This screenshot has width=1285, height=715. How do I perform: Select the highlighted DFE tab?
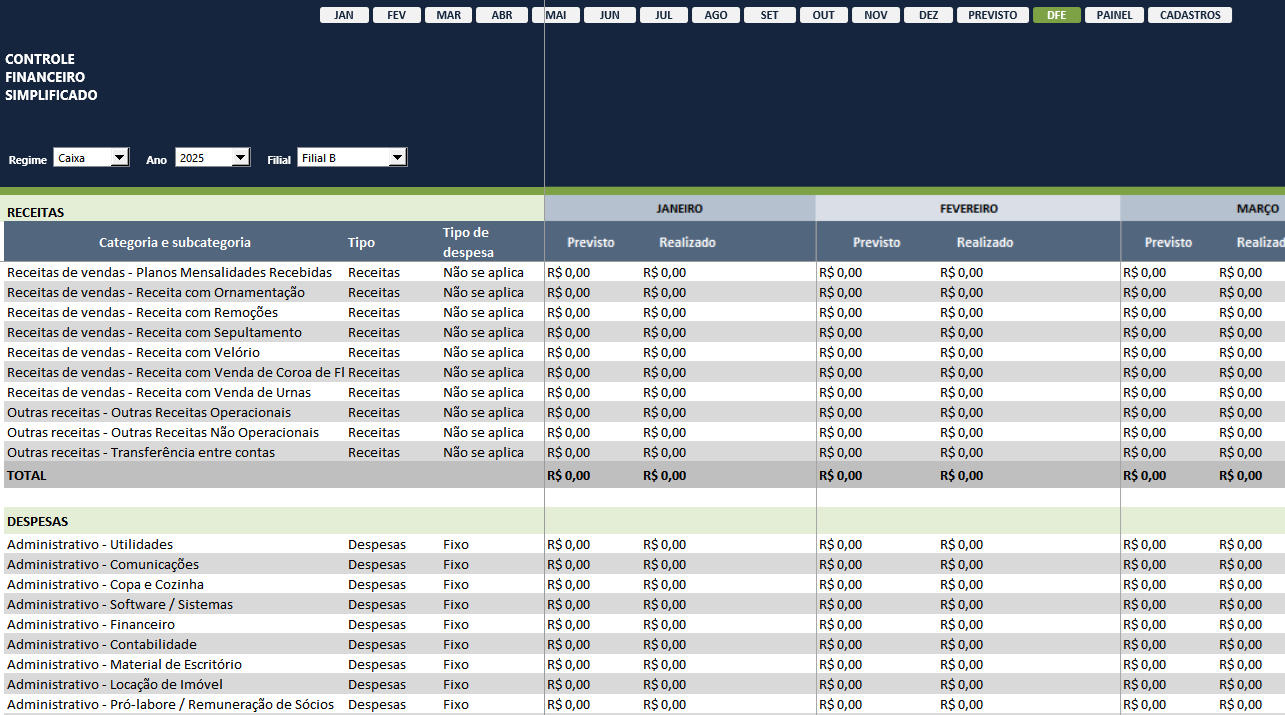point(1056,15)
